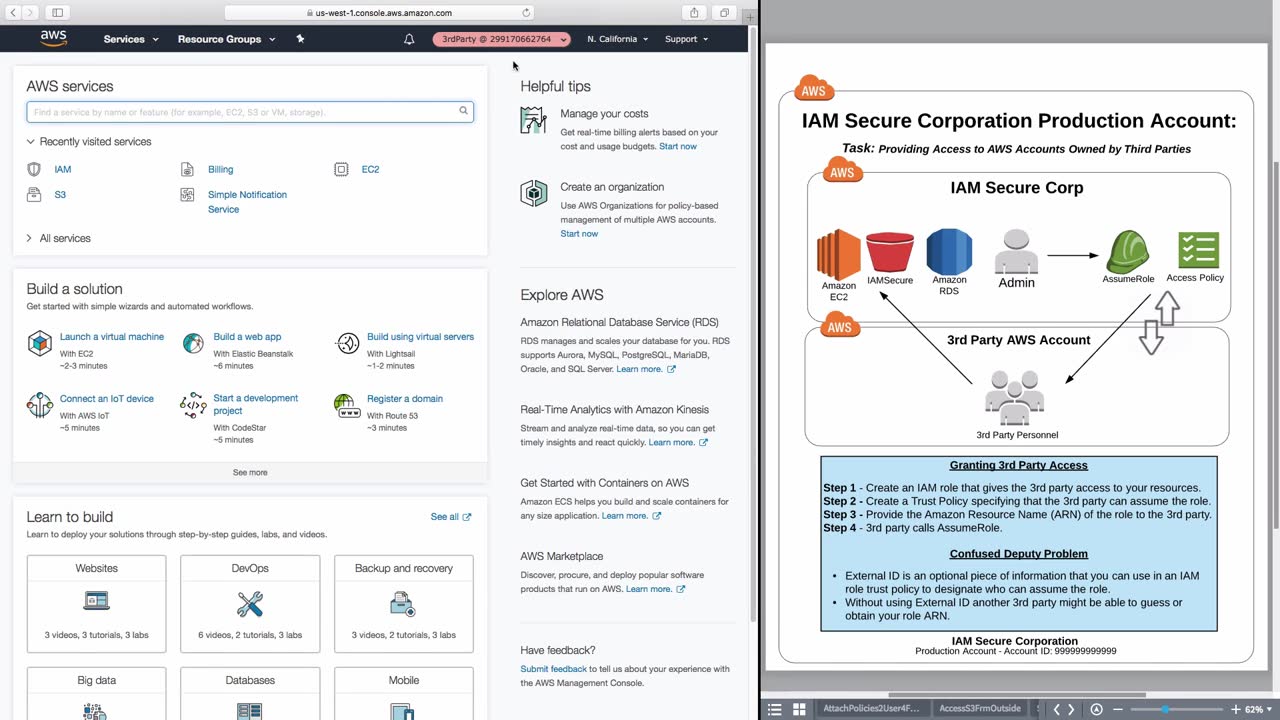Go back with Safari's back arrow
The width and height of the screenshot is (1280, 720).
click(14, 13)
